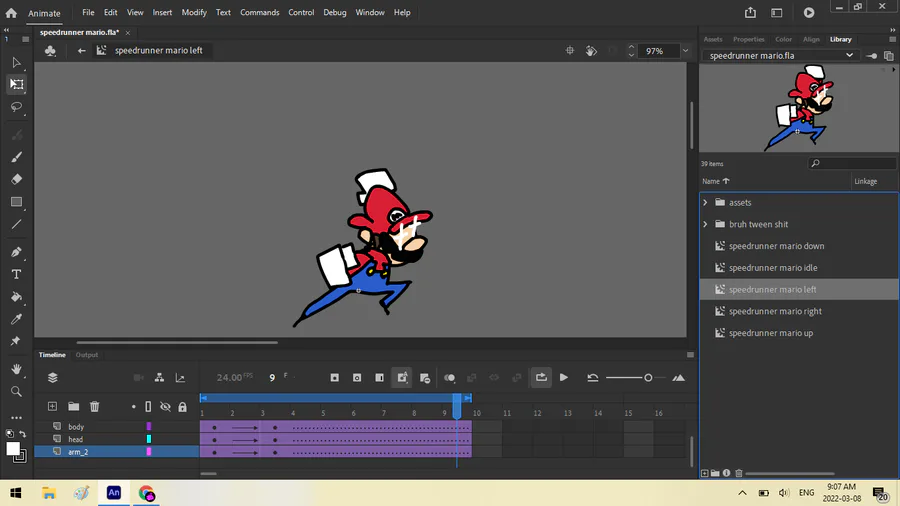Select the Brush tool
Screen dimensions: 900x506
(16, 157)
